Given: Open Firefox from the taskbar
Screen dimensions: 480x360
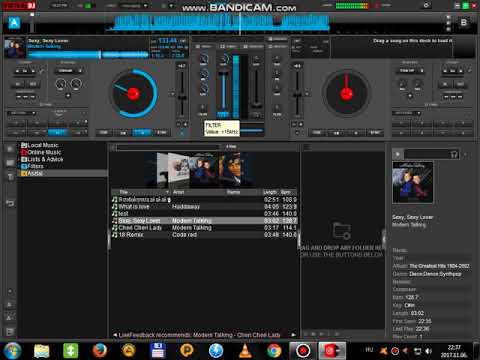Looking at the screenshot, I should pyautogui.click(x=99, y=350).
